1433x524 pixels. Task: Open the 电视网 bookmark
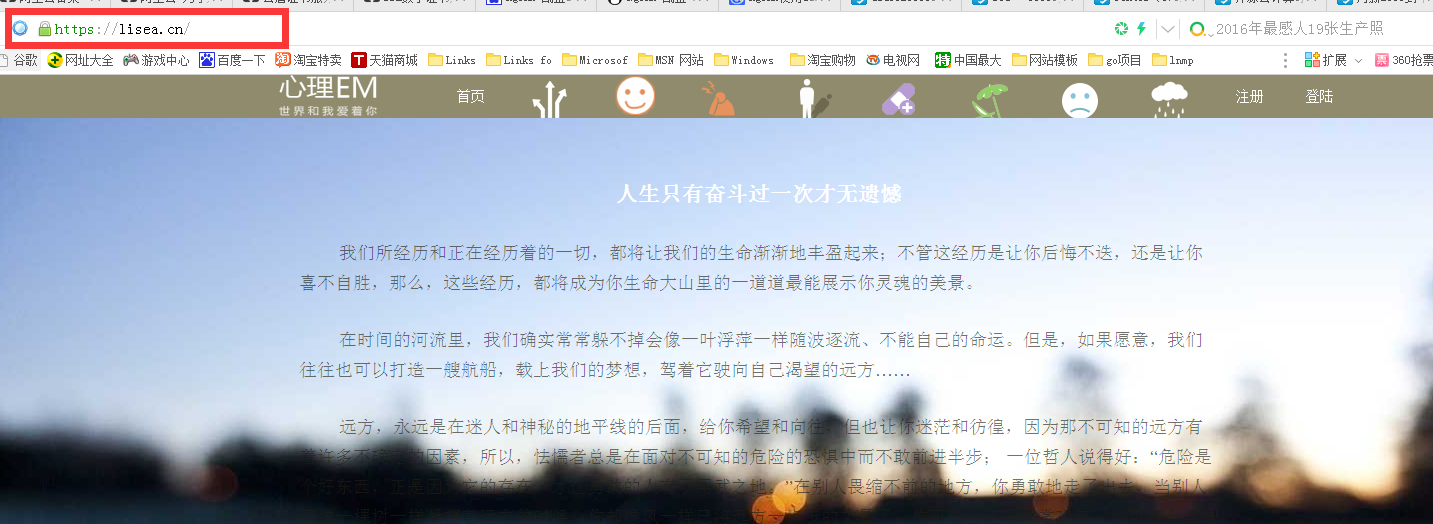893,60
